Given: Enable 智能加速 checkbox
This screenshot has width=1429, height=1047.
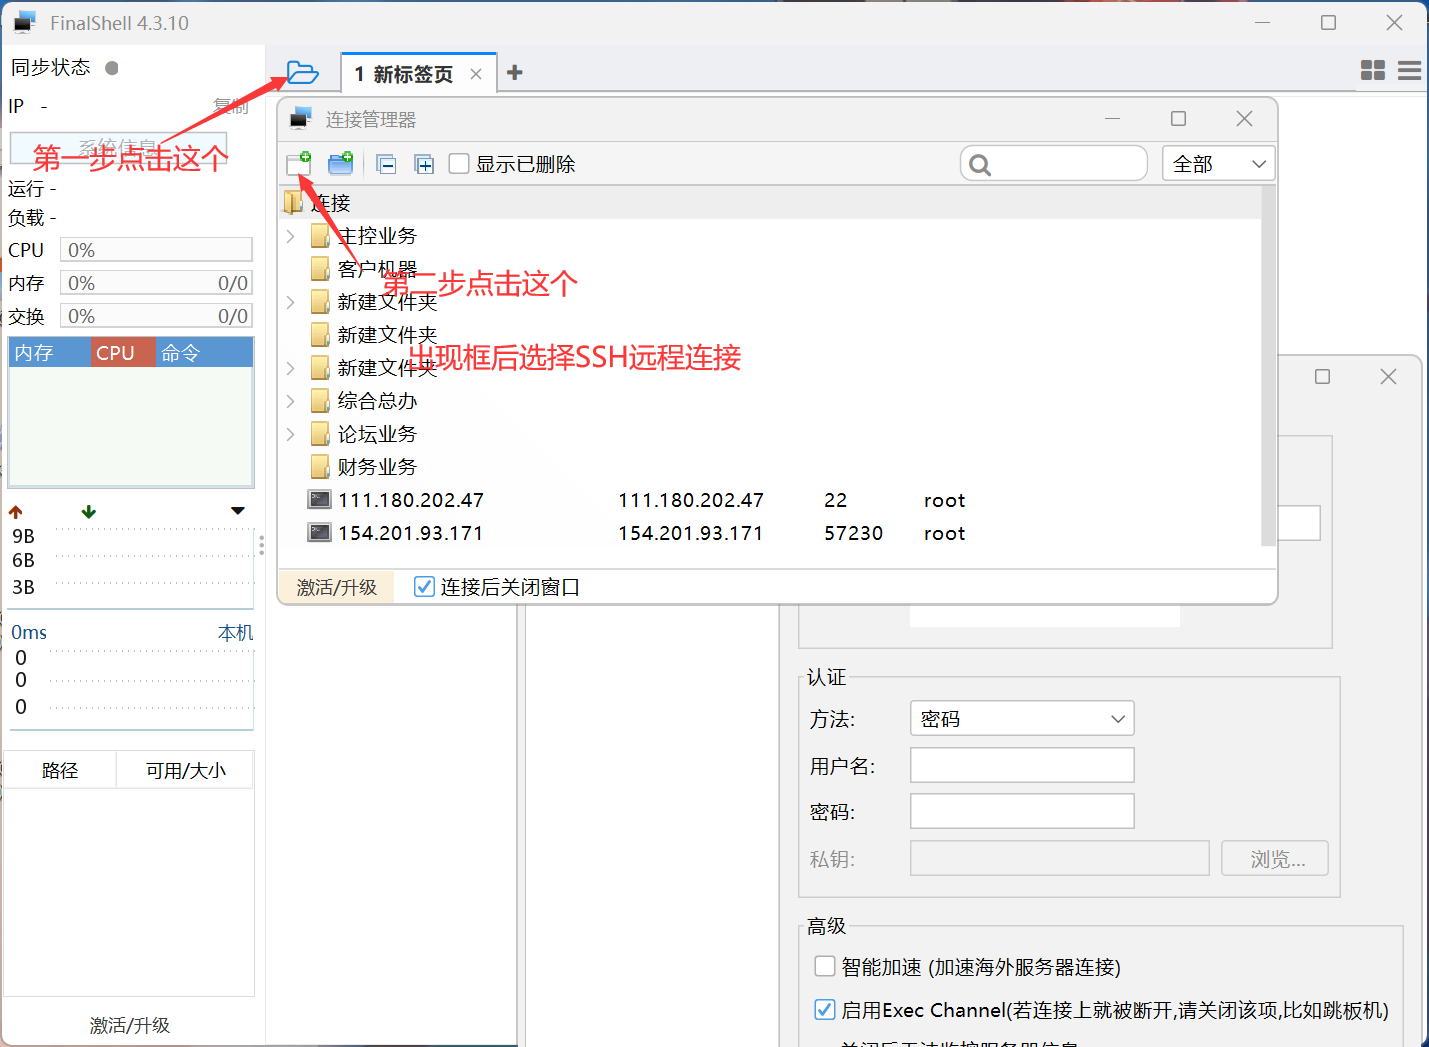Looking at the screenshot, I should click(825, 966).
